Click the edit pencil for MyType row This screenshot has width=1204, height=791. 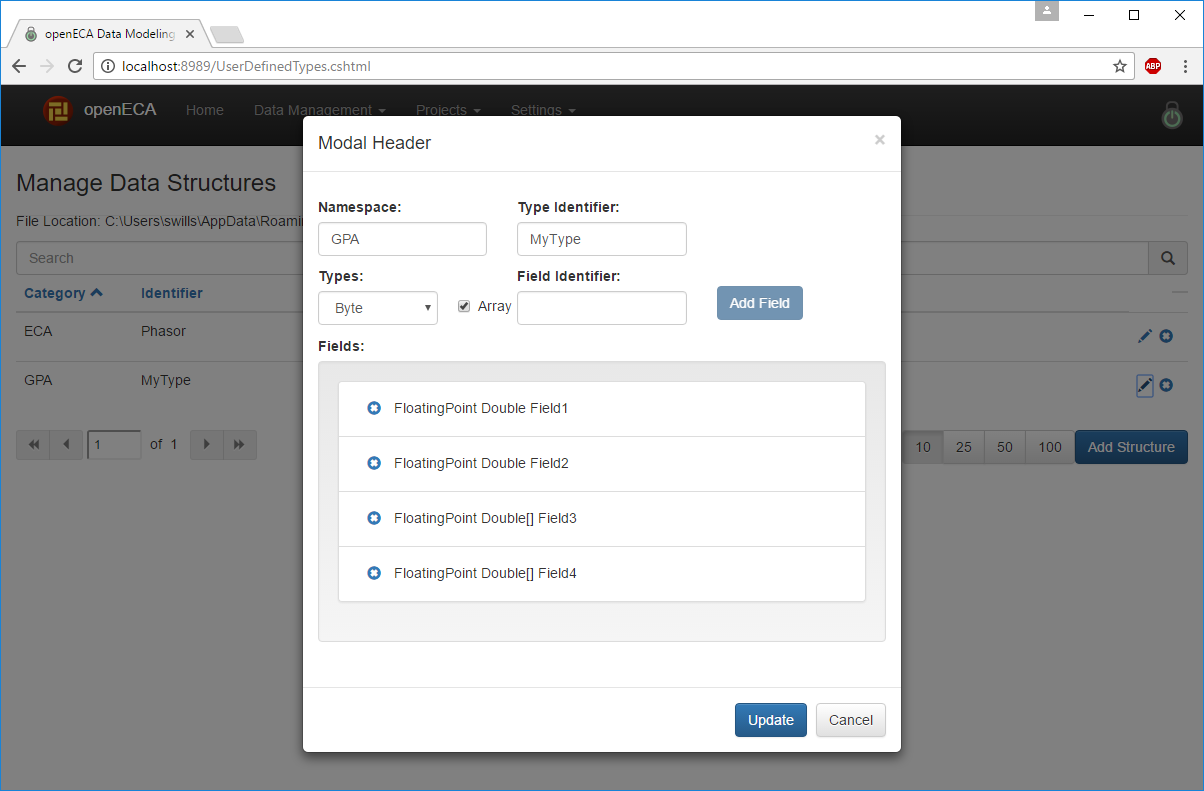pos(1145,385)
